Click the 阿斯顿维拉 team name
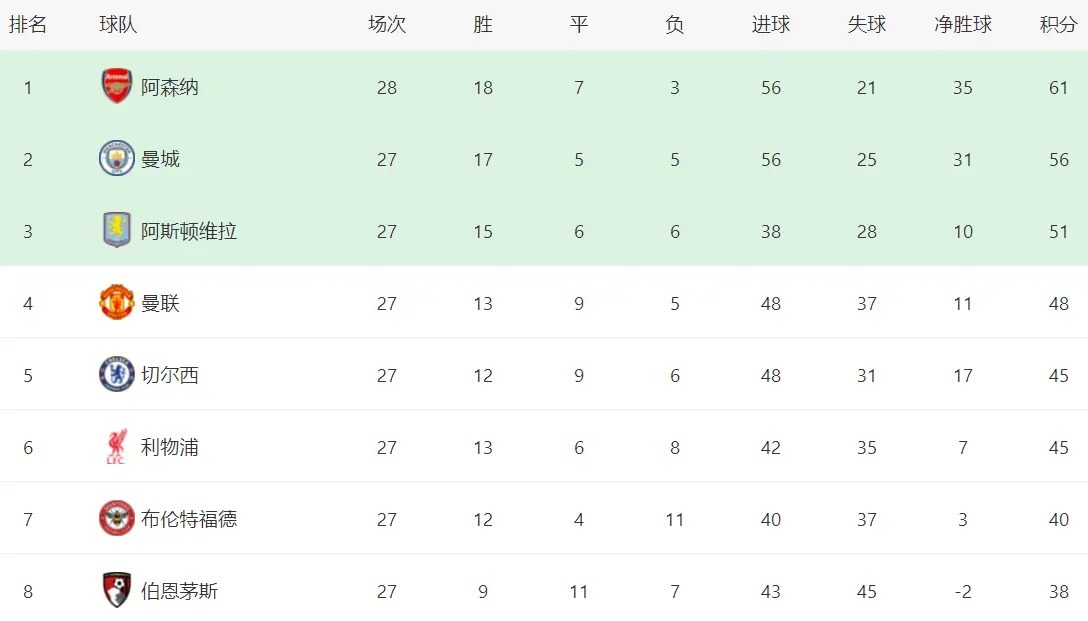This screenshot has width=1088, height=621. pos(189,231)
